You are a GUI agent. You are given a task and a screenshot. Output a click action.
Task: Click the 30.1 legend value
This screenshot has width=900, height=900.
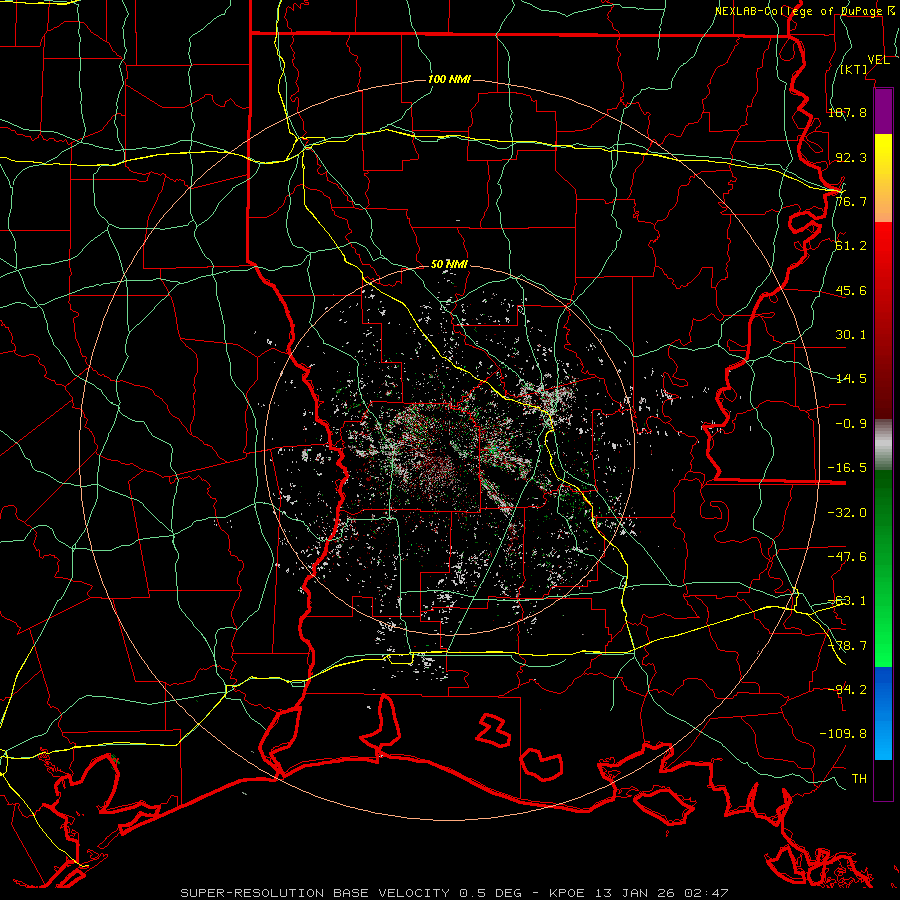click(x=851, y=335)
